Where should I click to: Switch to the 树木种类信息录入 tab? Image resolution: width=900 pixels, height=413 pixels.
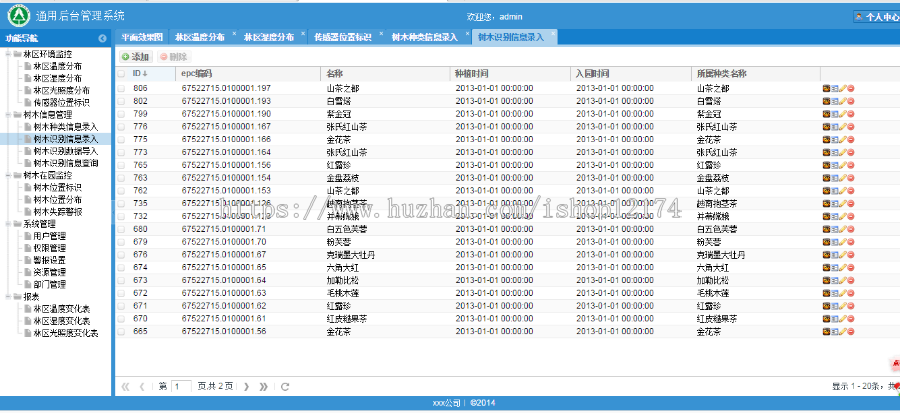coord(424,37)
